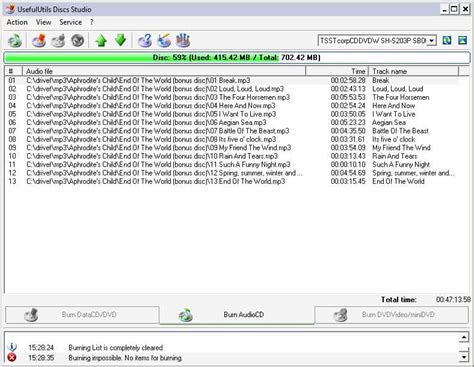Click time 00:03:13.43 of Rain And Tears
474x367 pixels.
pyautogui.click(x=348, y=156)
